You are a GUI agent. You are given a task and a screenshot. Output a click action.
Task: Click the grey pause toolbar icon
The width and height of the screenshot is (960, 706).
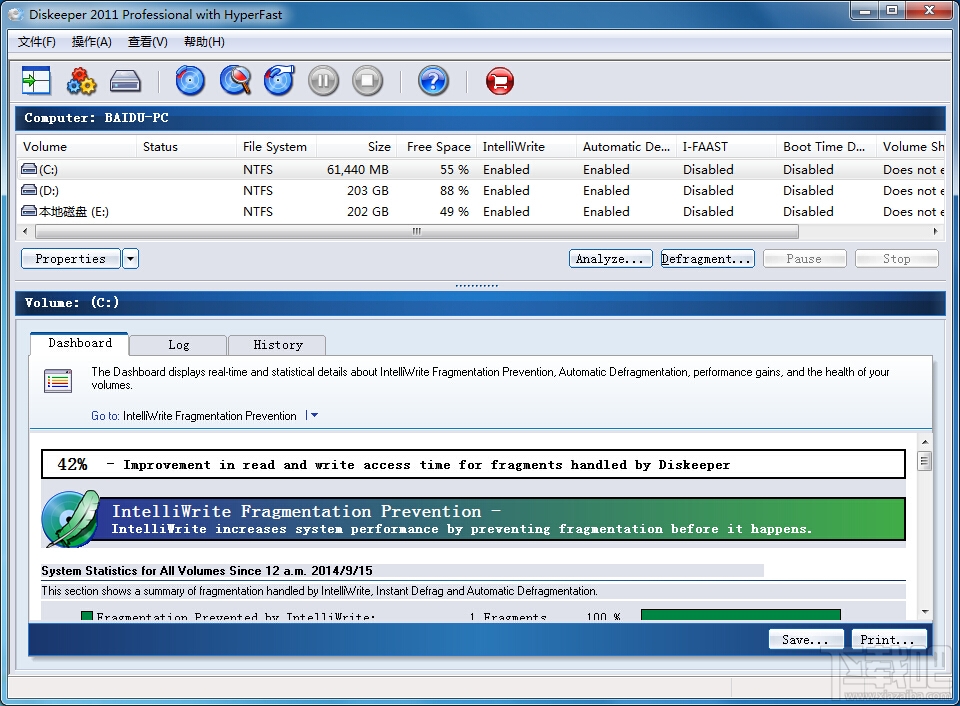tap(323, 81)
